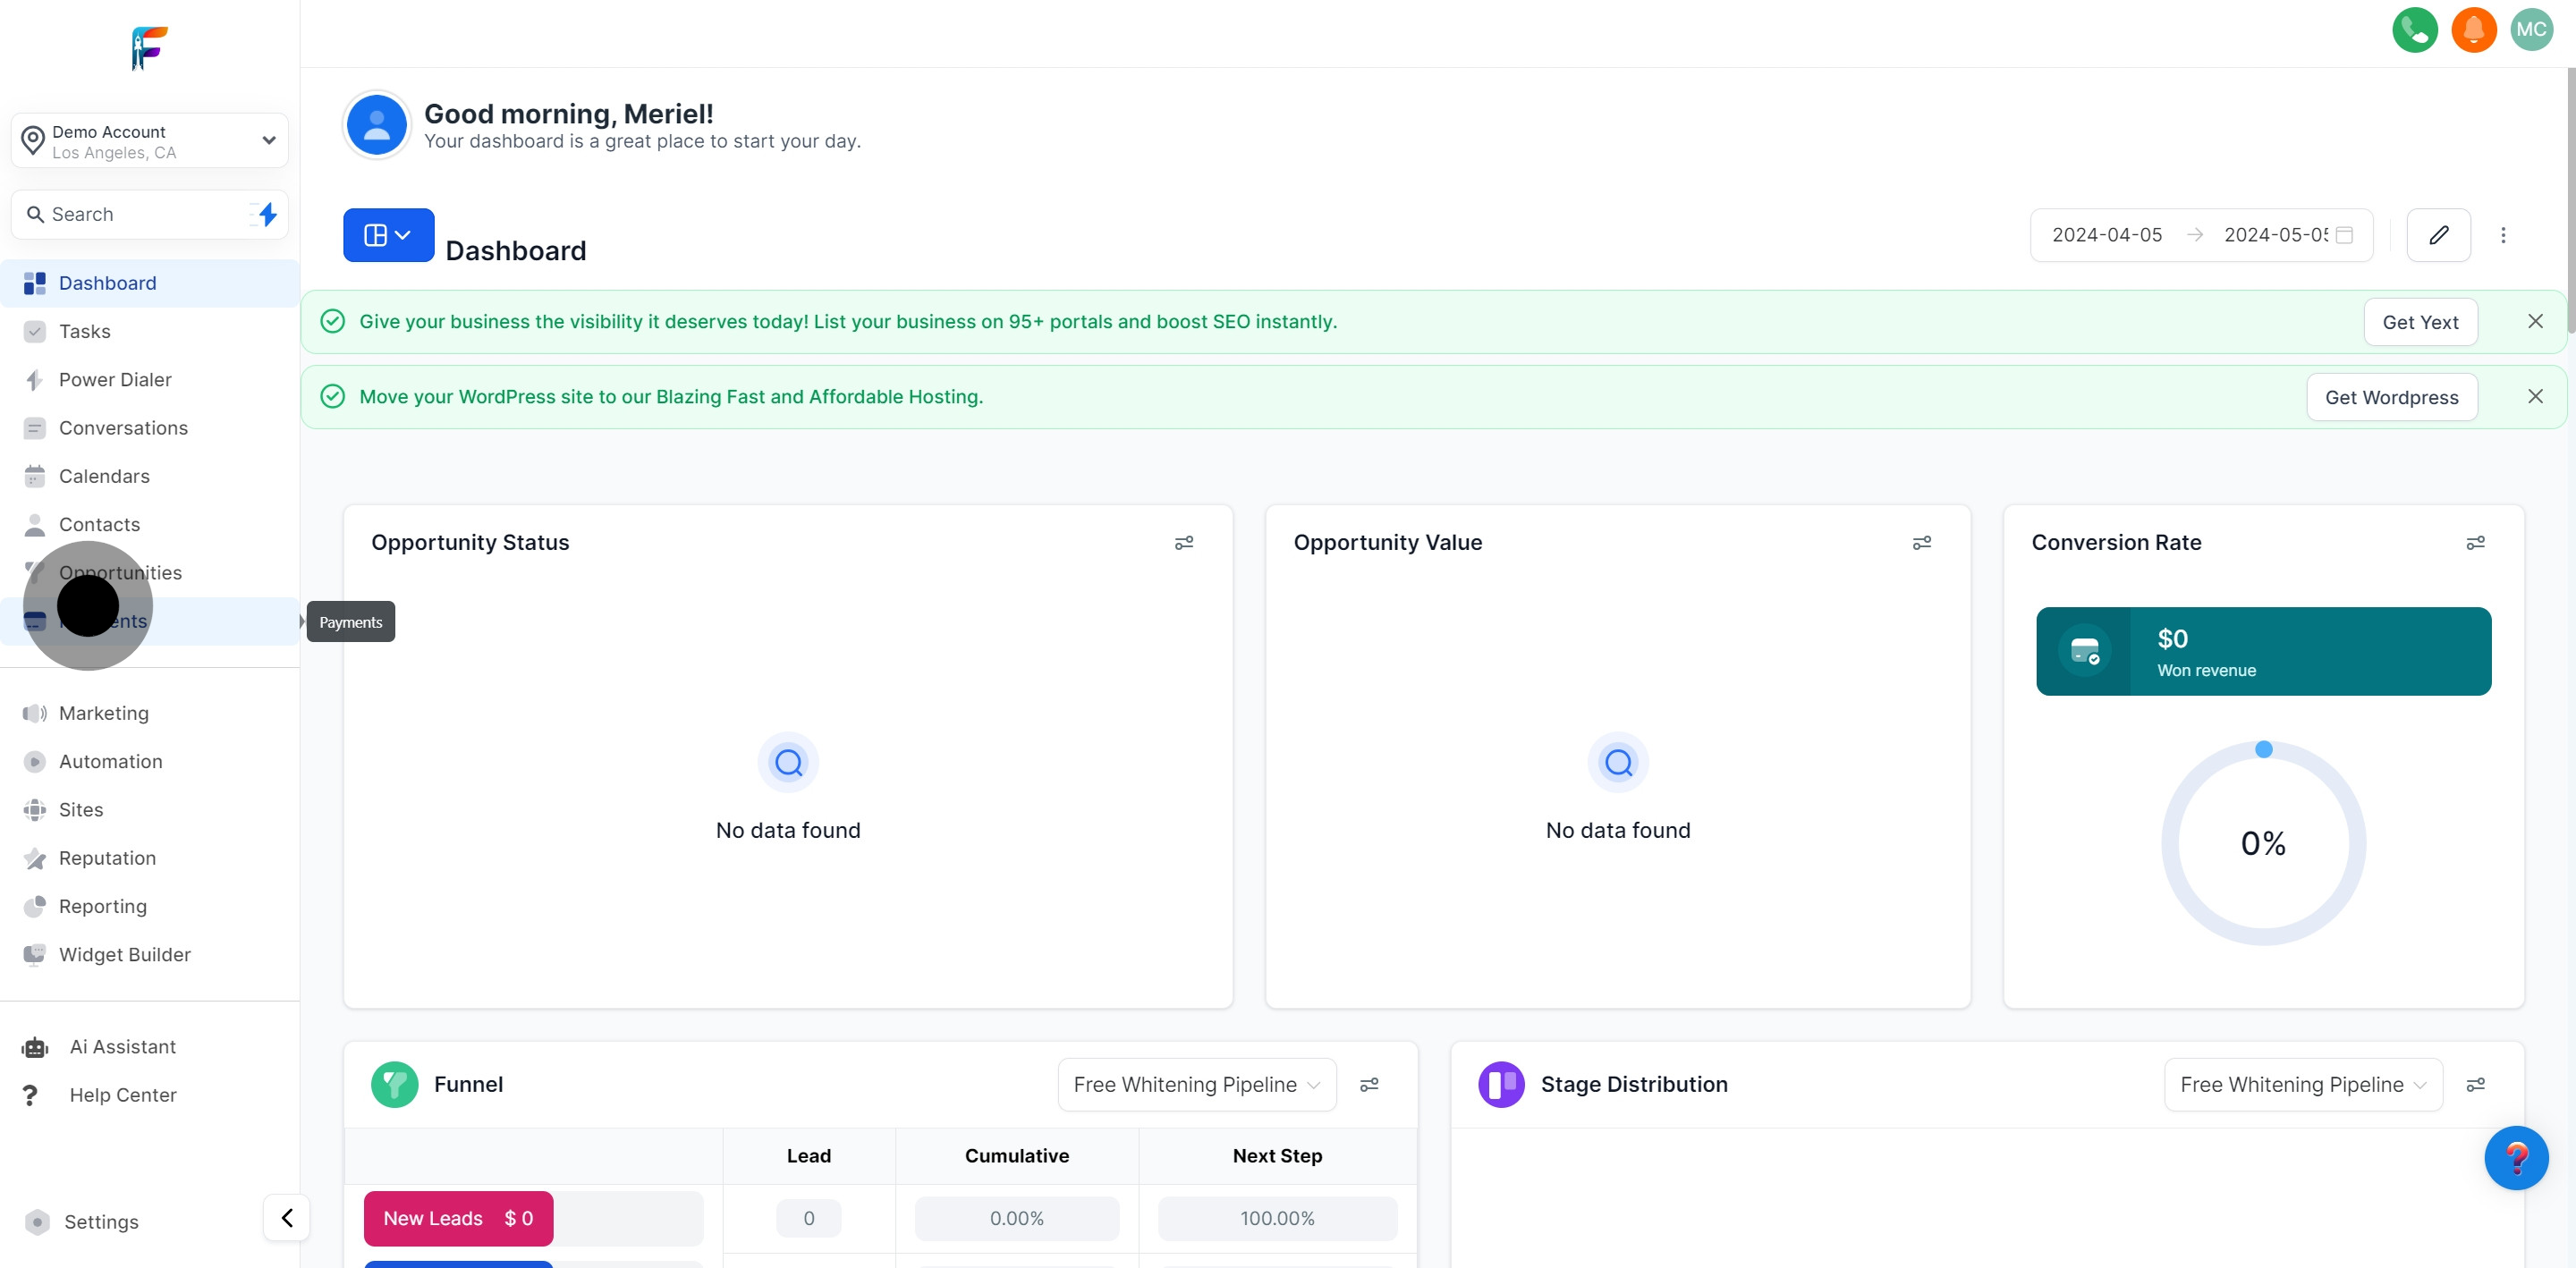Go to Reporting in the sidebar
This screenshot has width=2576, height=1268.
[x=103, y=906]
